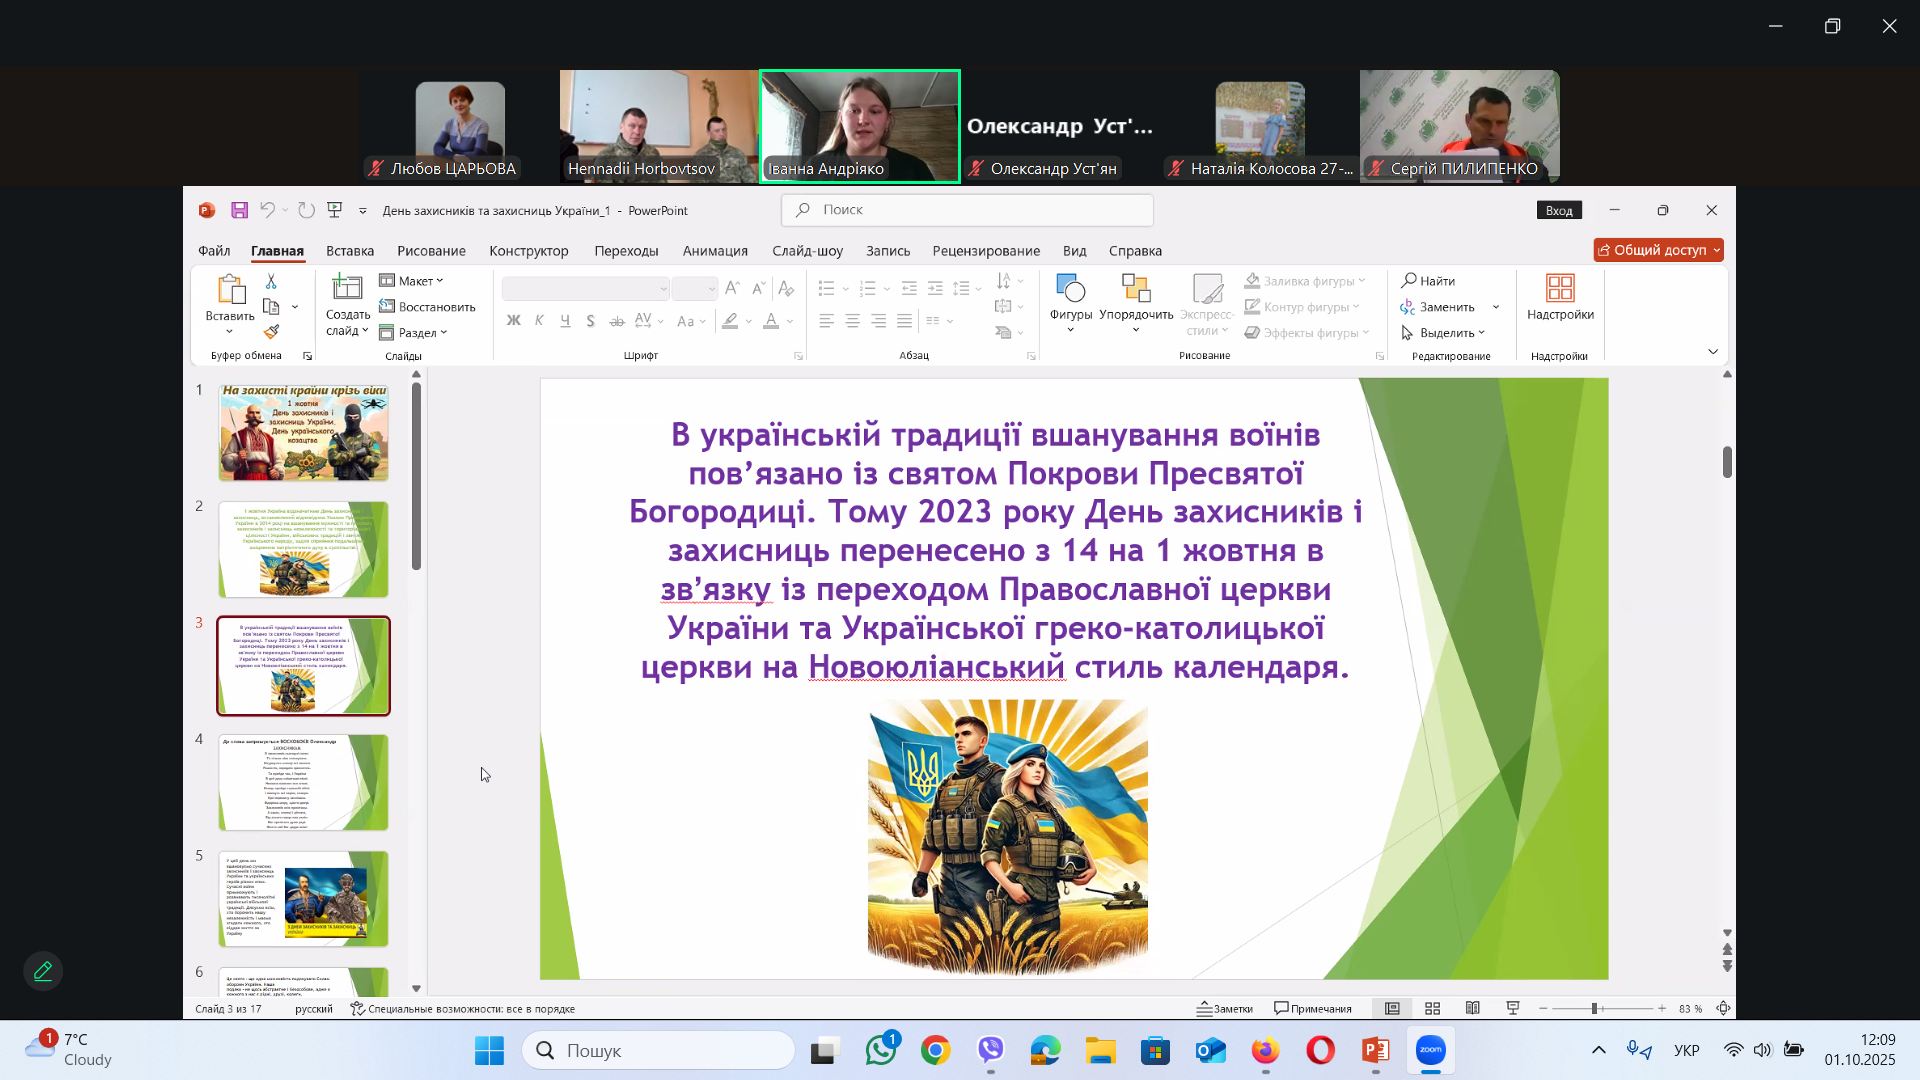This screenshot has width=1920, height=1080.
Task: Start slideshow from status bar icon
Action: click(1513, 1009)
